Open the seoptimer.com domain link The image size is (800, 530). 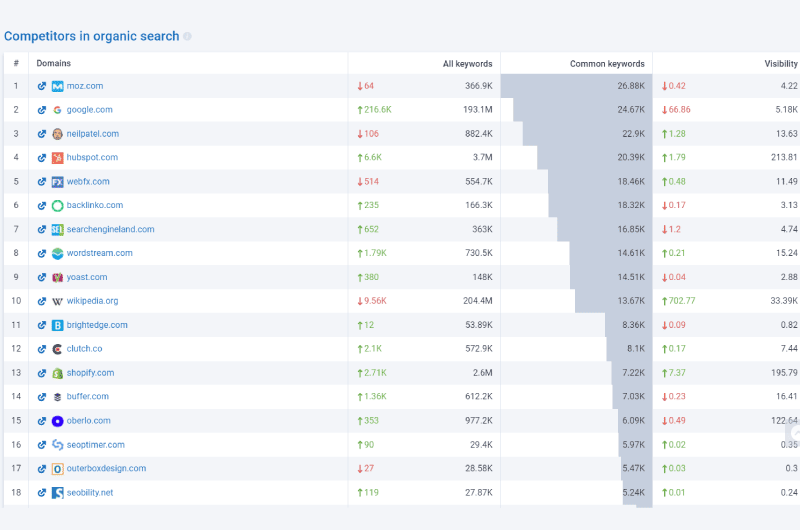(95, 444)
